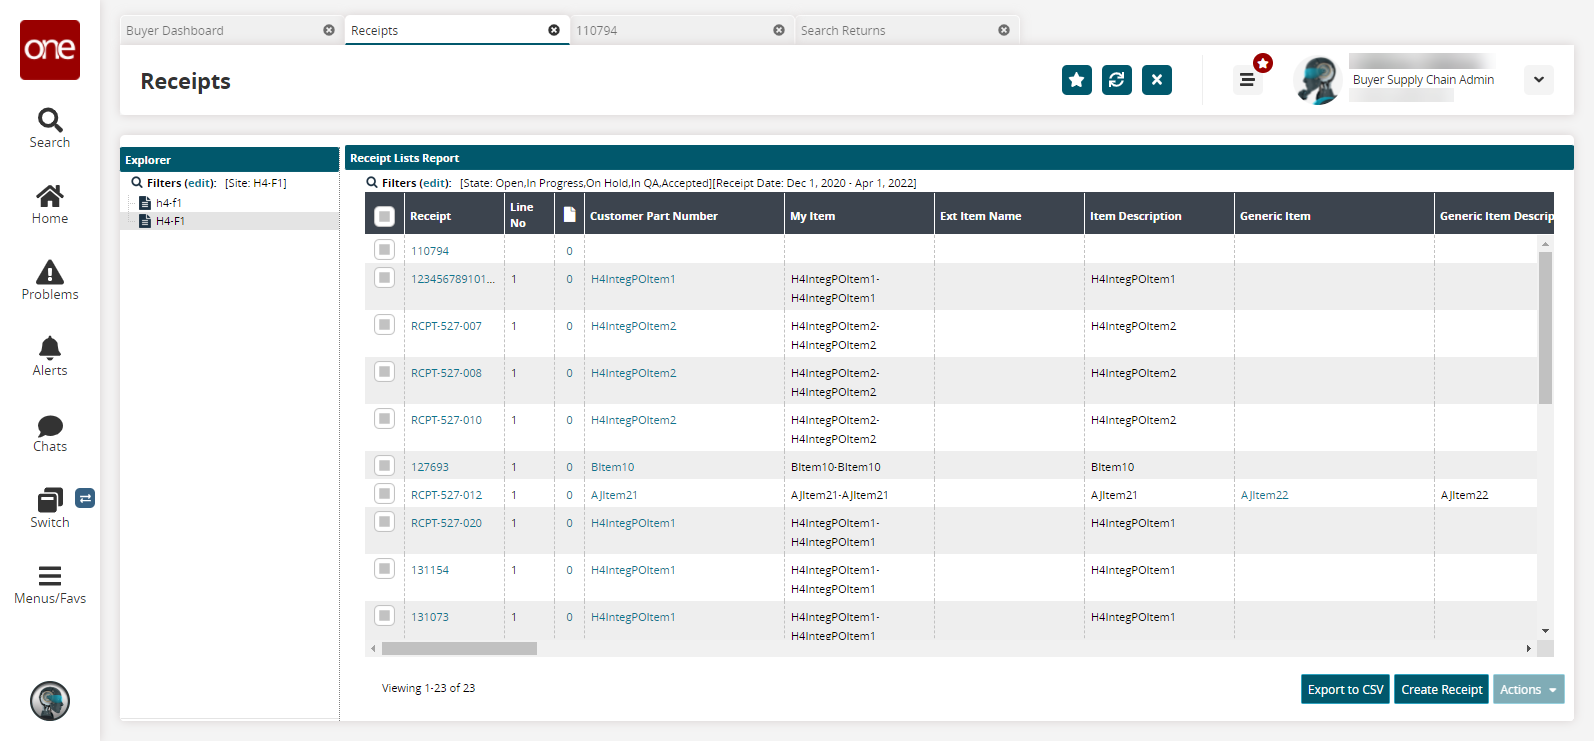
Task: Select H4-F1 node in Explorer tree
Action: click(170, 221)
